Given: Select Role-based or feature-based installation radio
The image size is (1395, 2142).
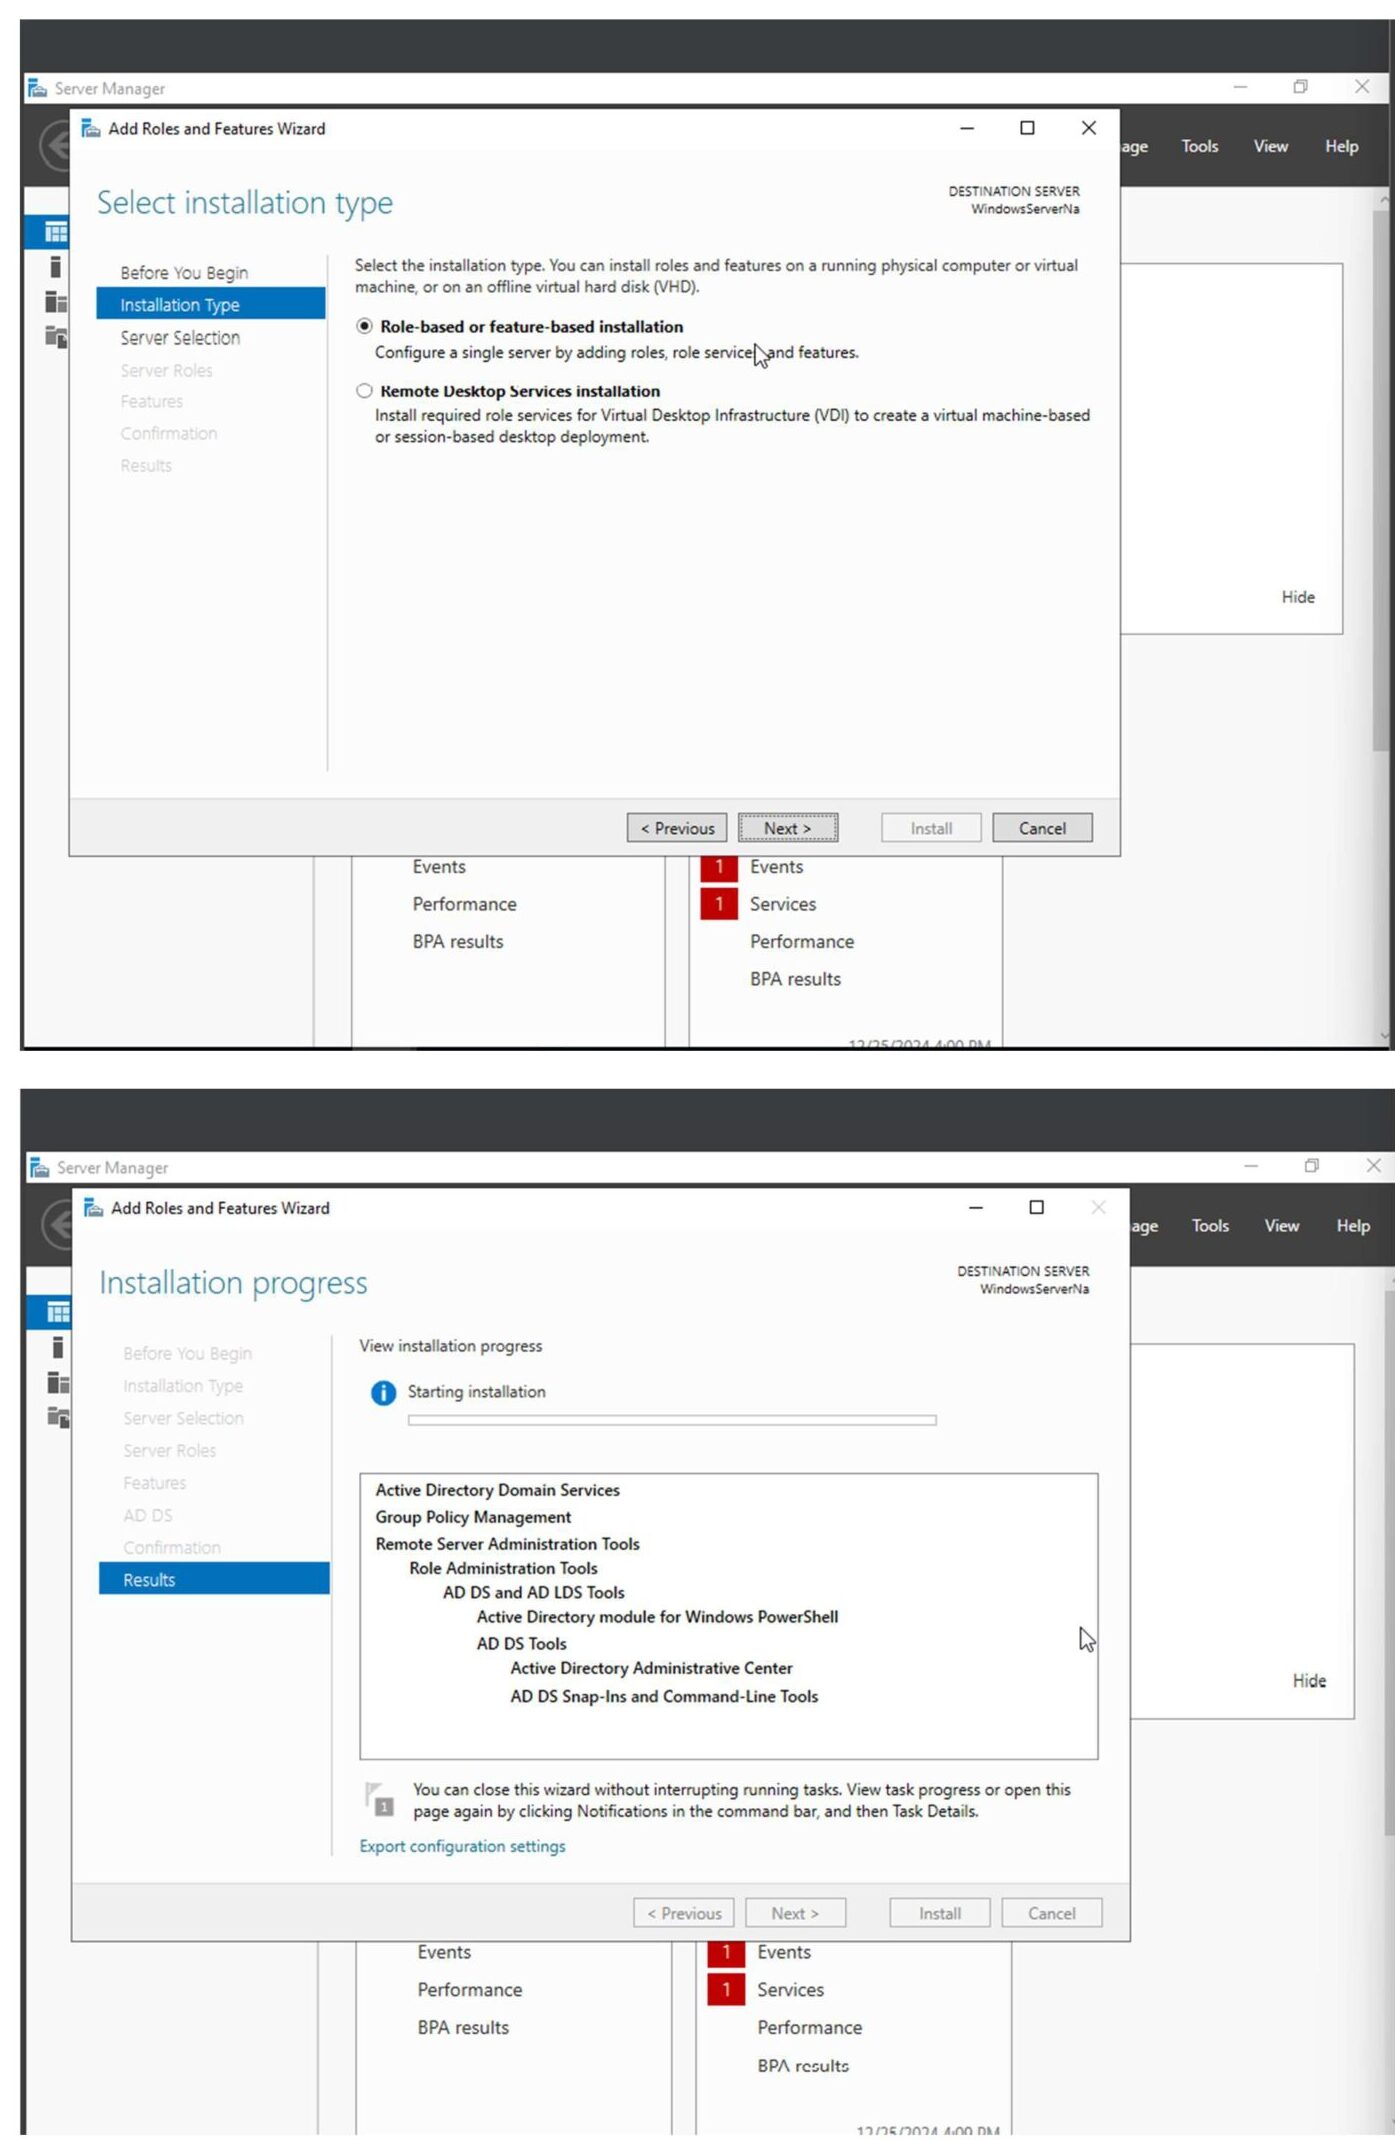Looking at the screenshot, I should (x=364, y=326).
